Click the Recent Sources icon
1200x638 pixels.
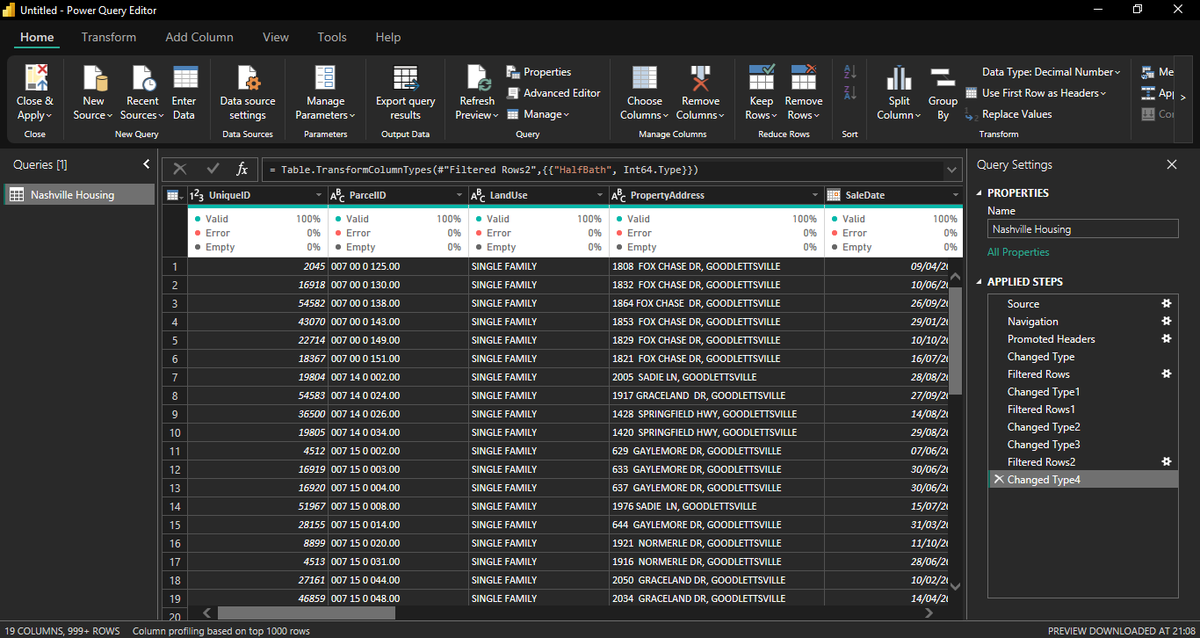(142, 78)
